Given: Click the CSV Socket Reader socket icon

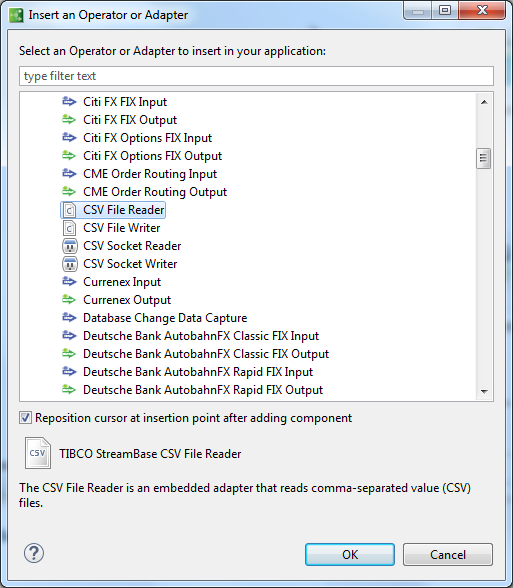Looking at the screenshot, I should tap(69, 246).
